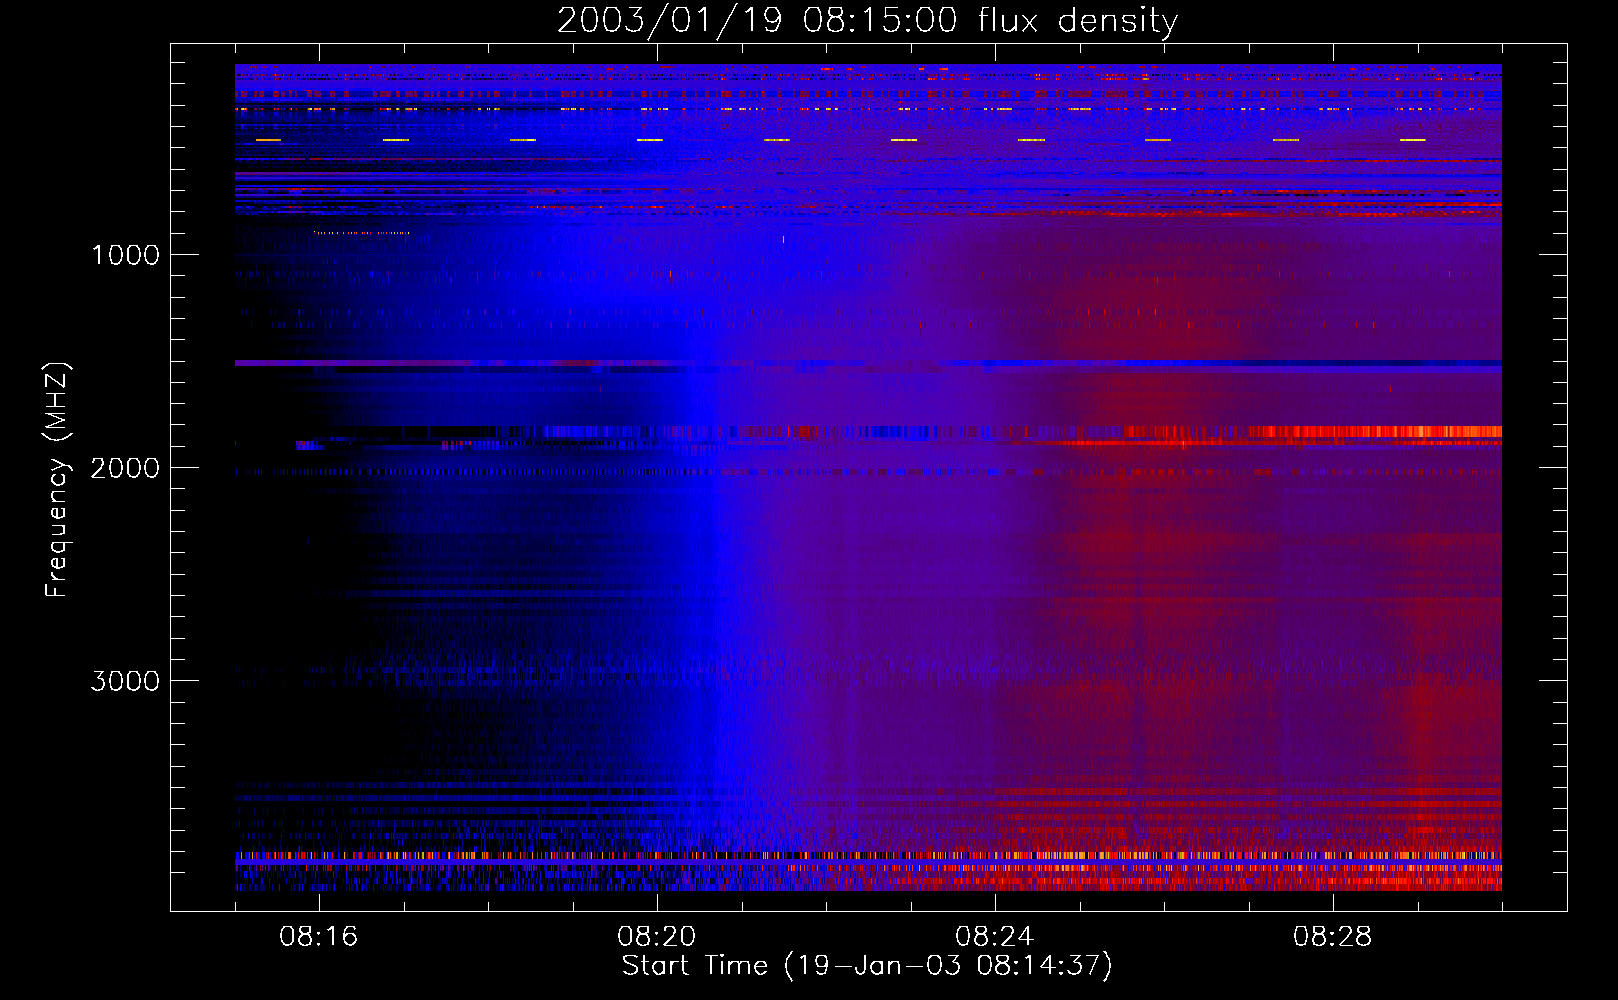Click the 3000 frequency tick label
The height and width of the screenshot is (1000, 1618).
[125, 681]
